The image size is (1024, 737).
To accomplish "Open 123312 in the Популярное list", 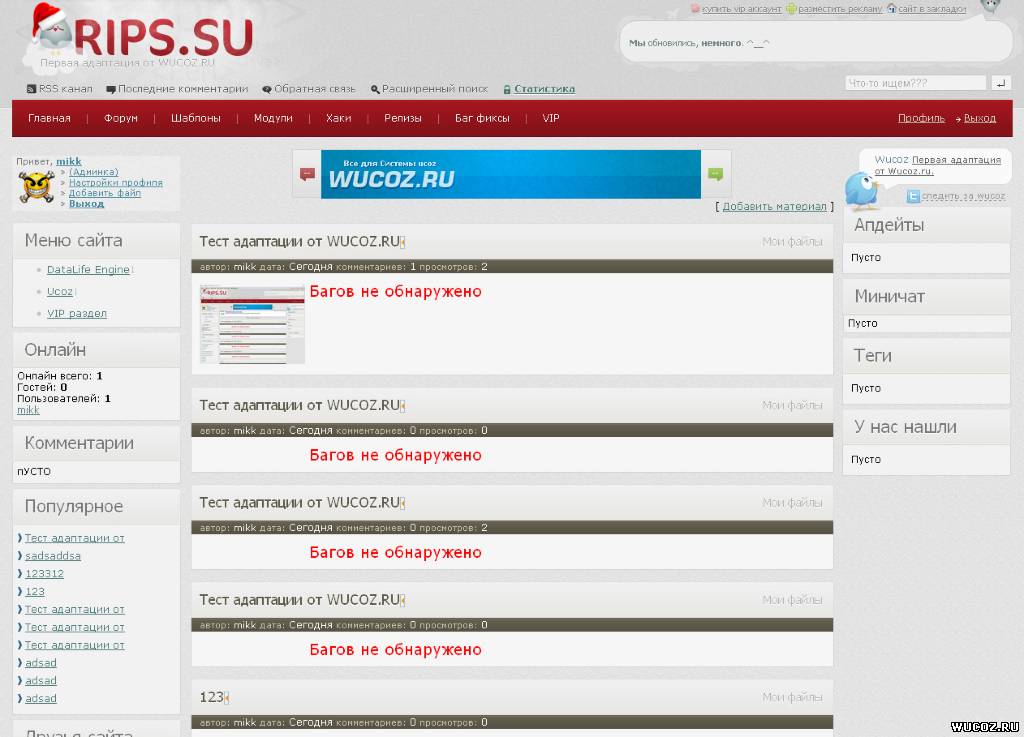I will (x=44, y=574).
